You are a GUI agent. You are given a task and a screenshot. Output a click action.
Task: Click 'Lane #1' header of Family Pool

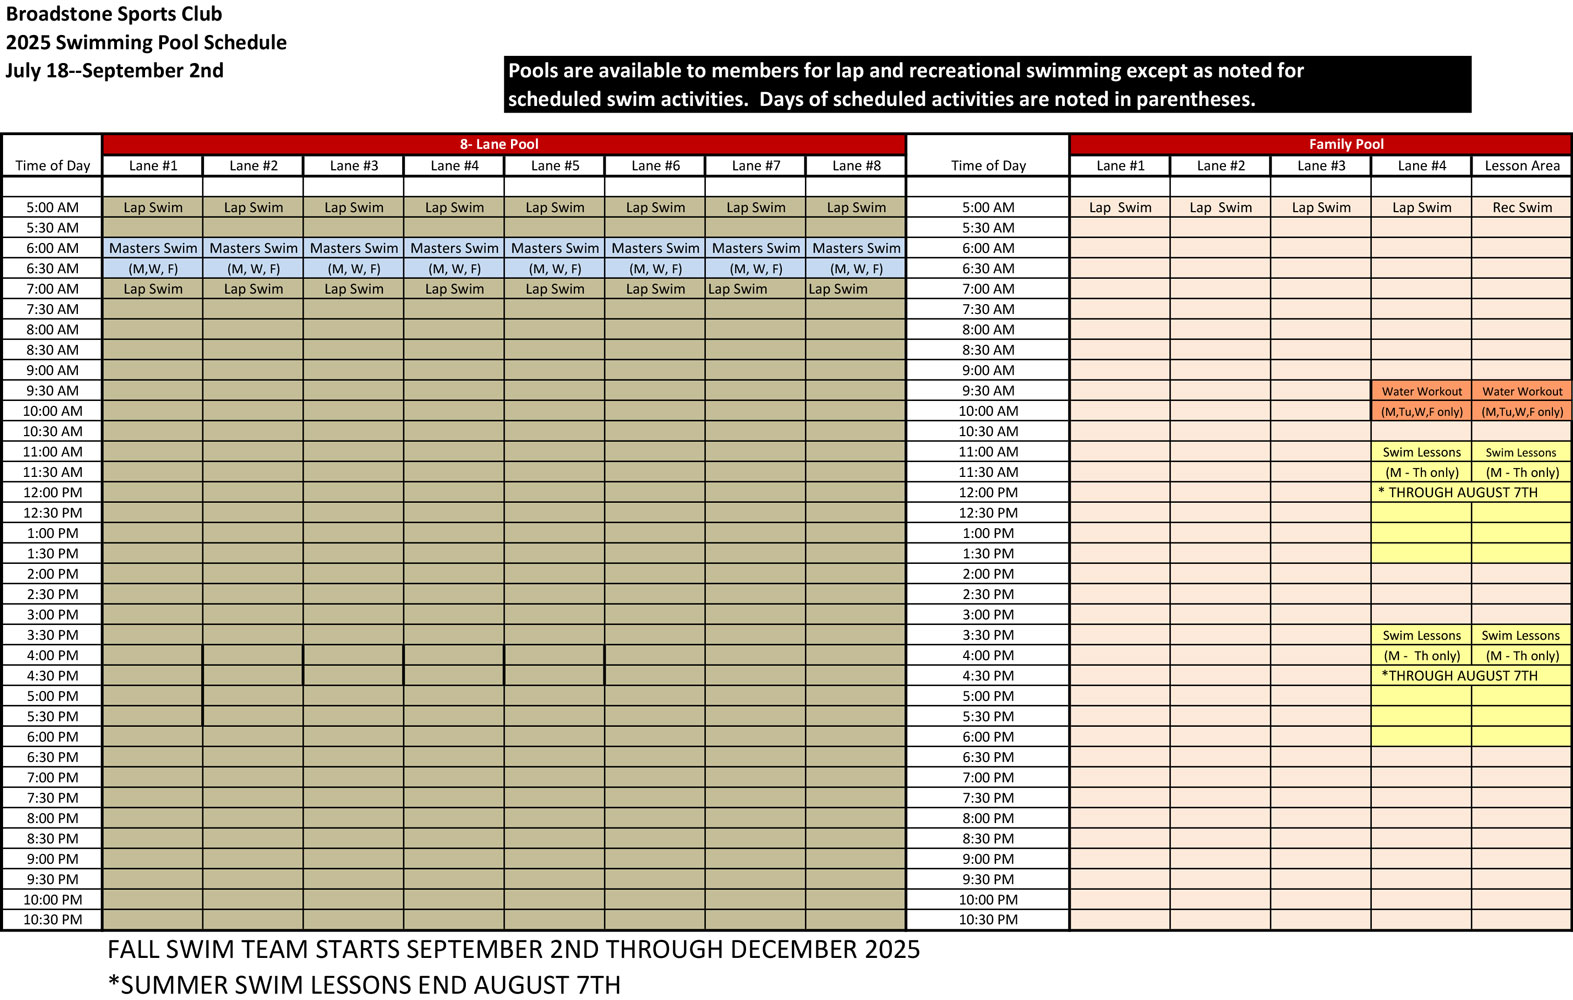[x=1120, y=166]
